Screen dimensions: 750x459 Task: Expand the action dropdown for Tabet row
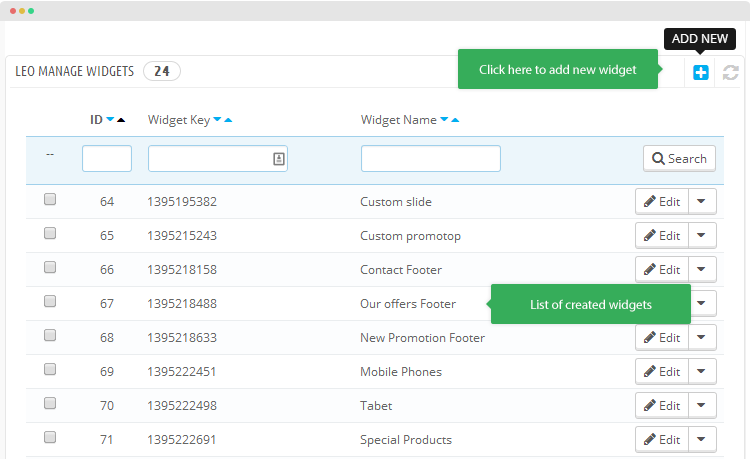click(702, 405)
